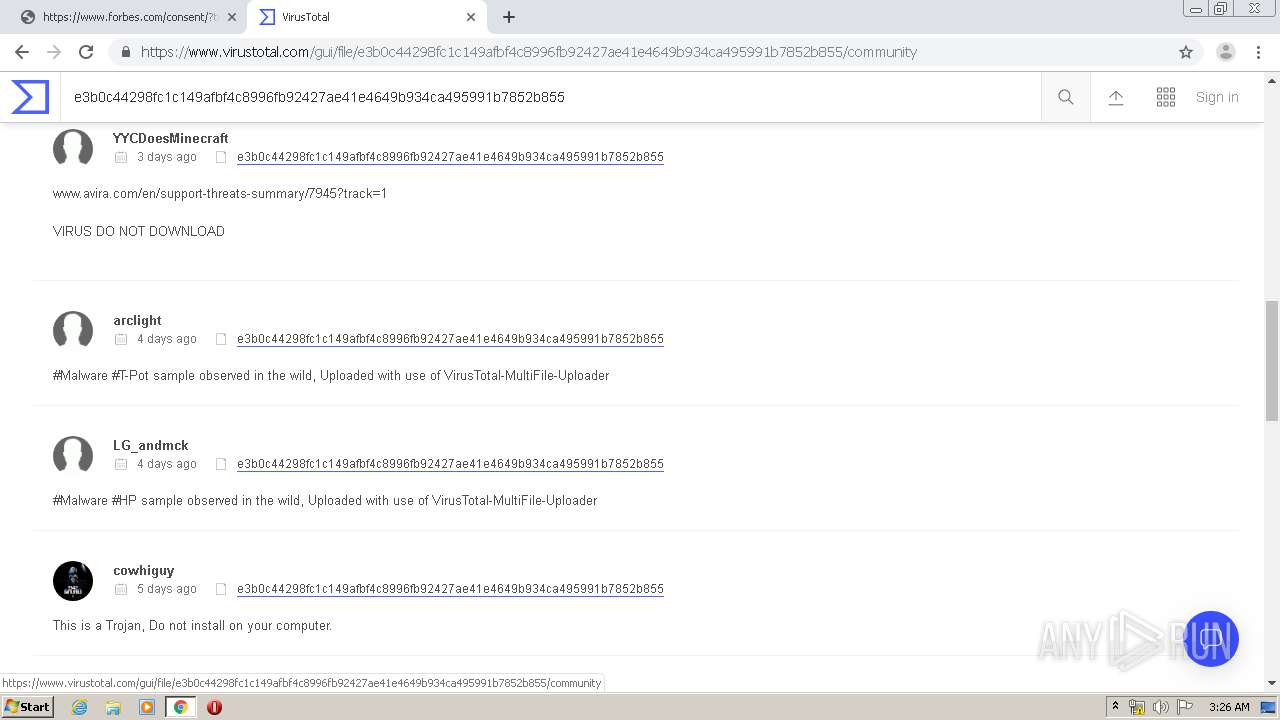Open cowhiguy username

pyautogui.click(x=144, y=570)
